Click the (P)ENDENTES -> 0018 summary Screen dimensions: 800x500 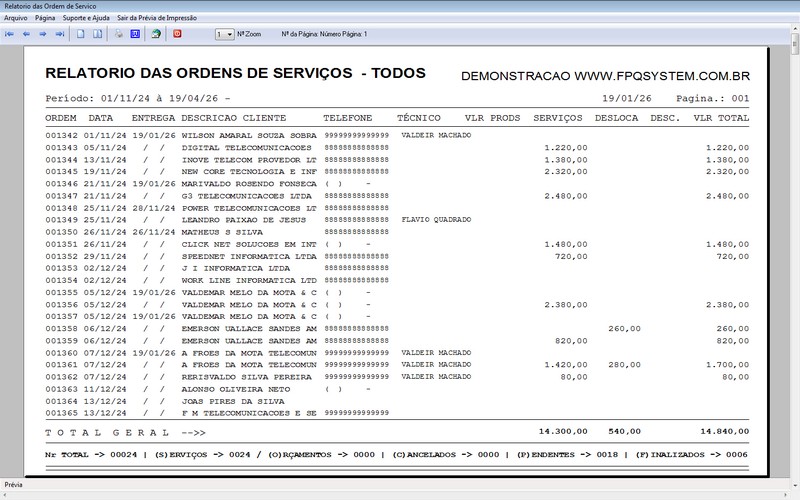567,455
